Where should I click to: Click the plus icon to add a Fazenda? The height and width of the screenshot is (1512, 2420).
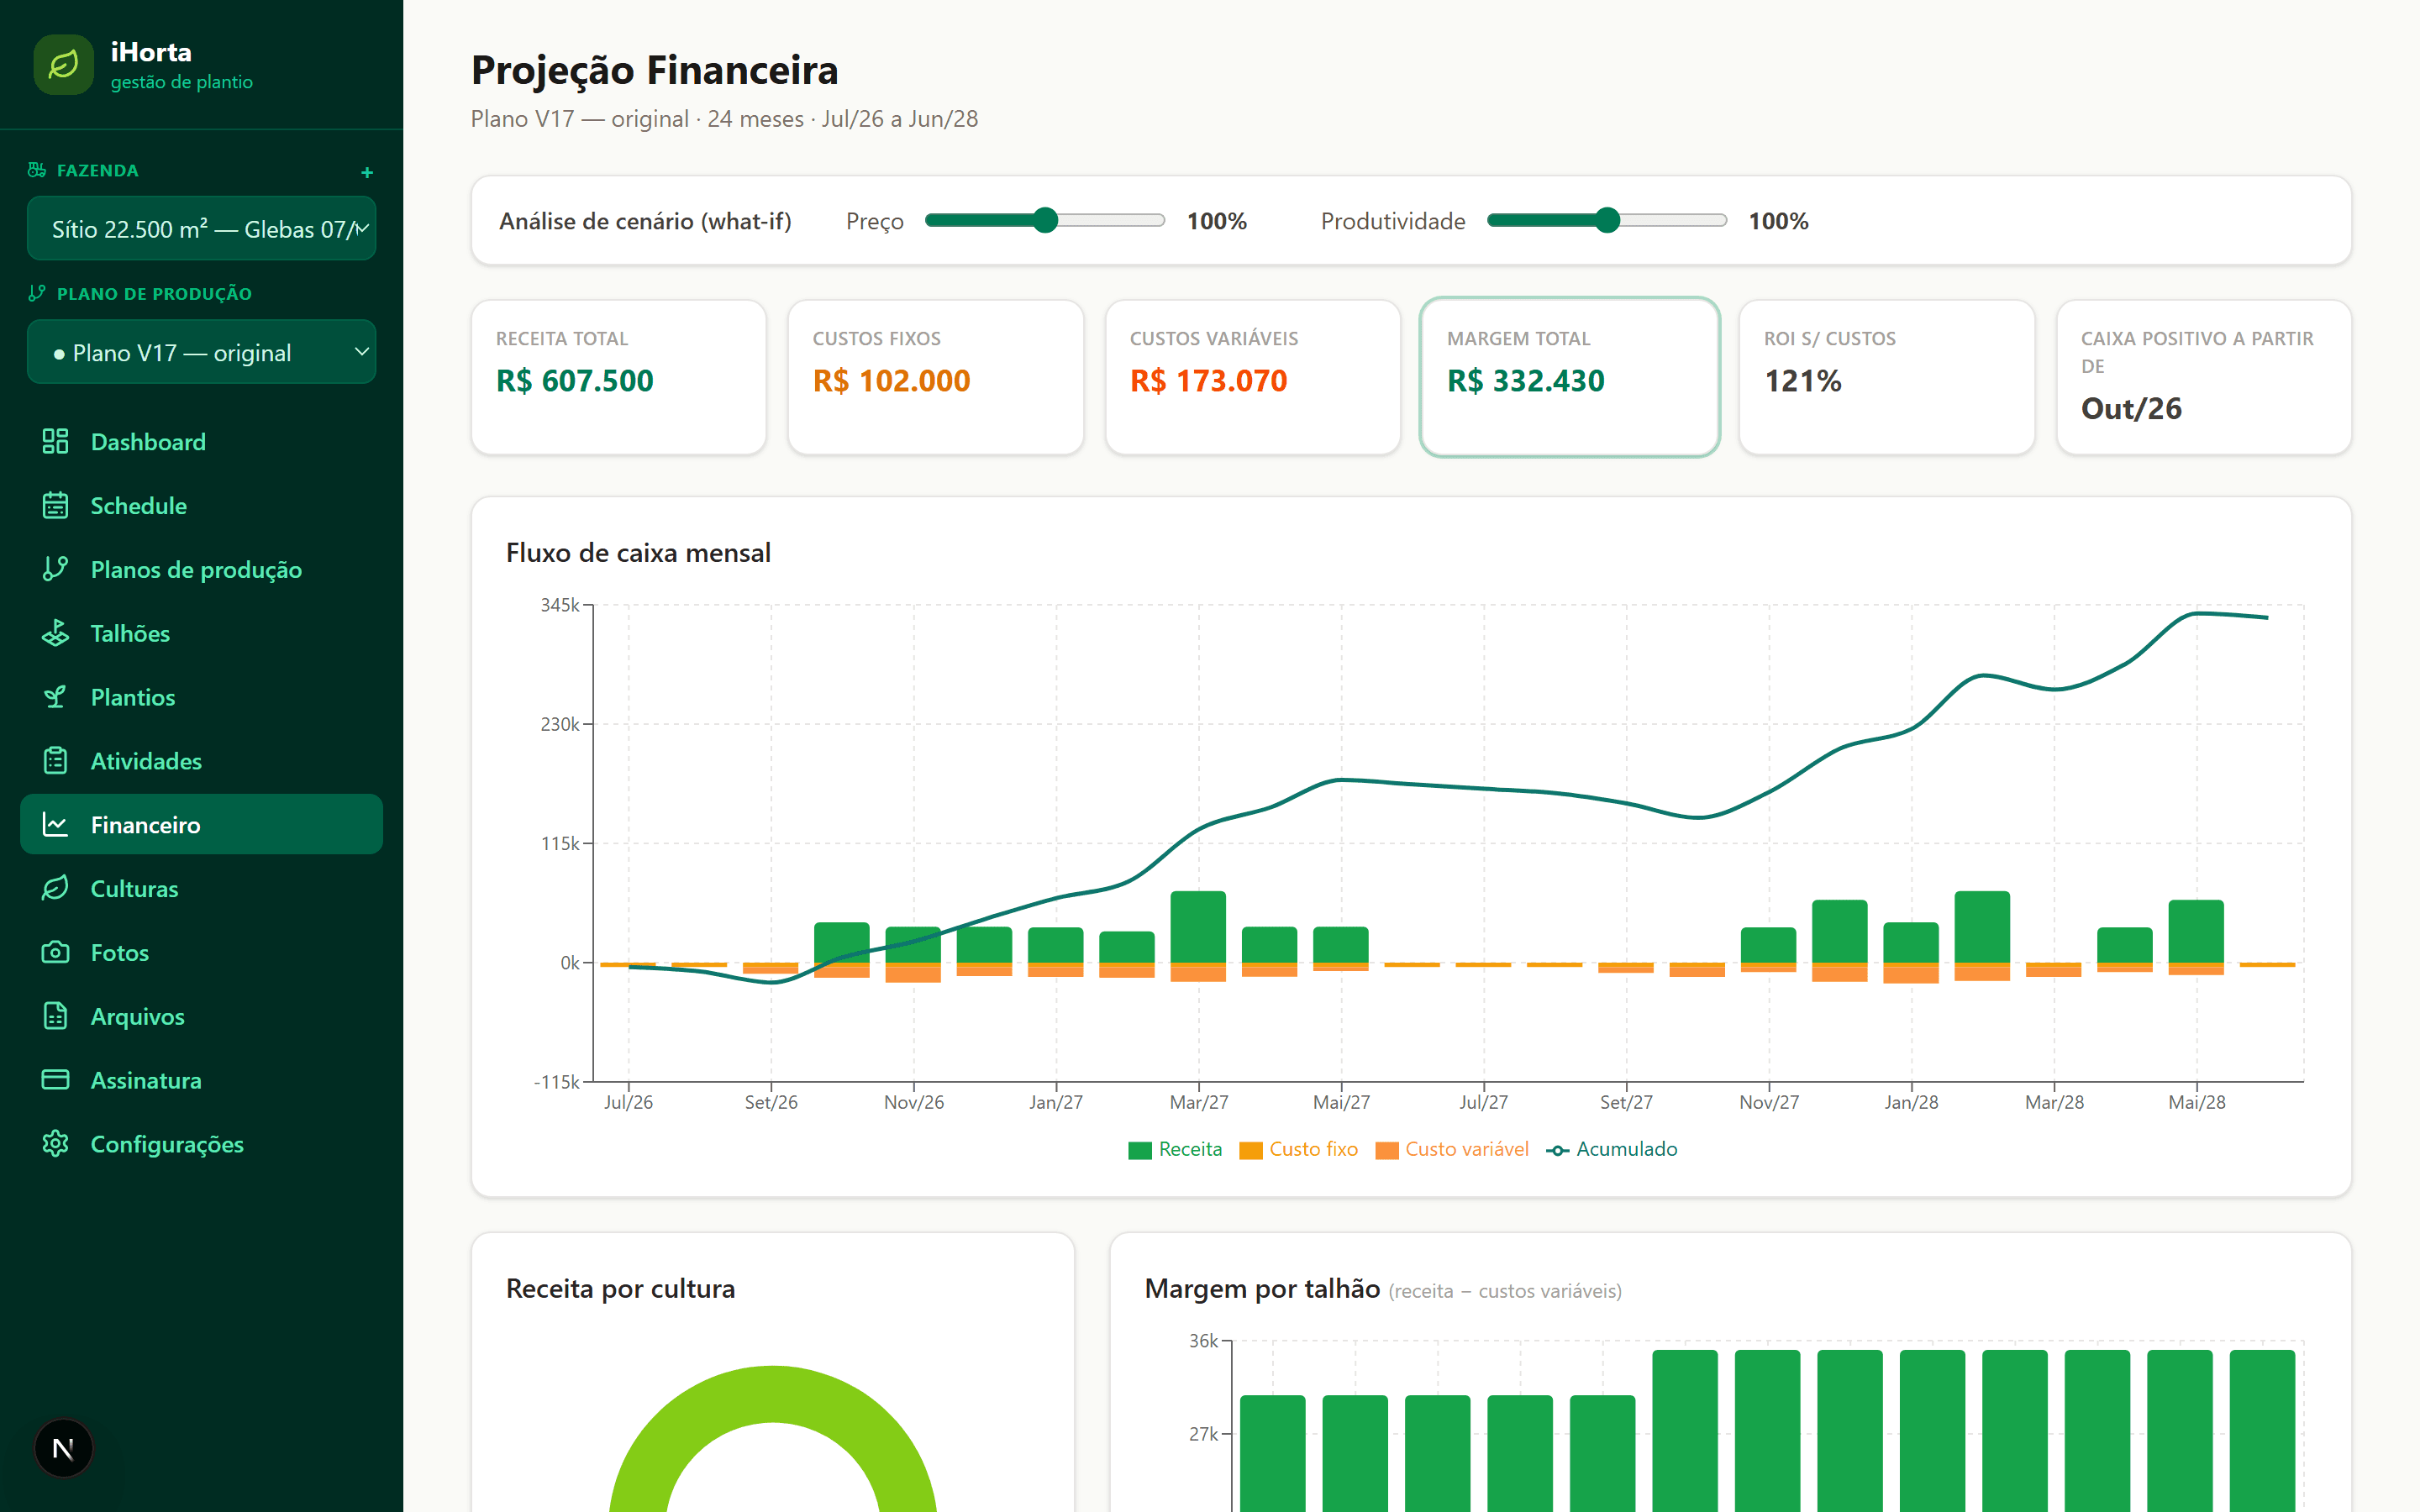(367, 172)
